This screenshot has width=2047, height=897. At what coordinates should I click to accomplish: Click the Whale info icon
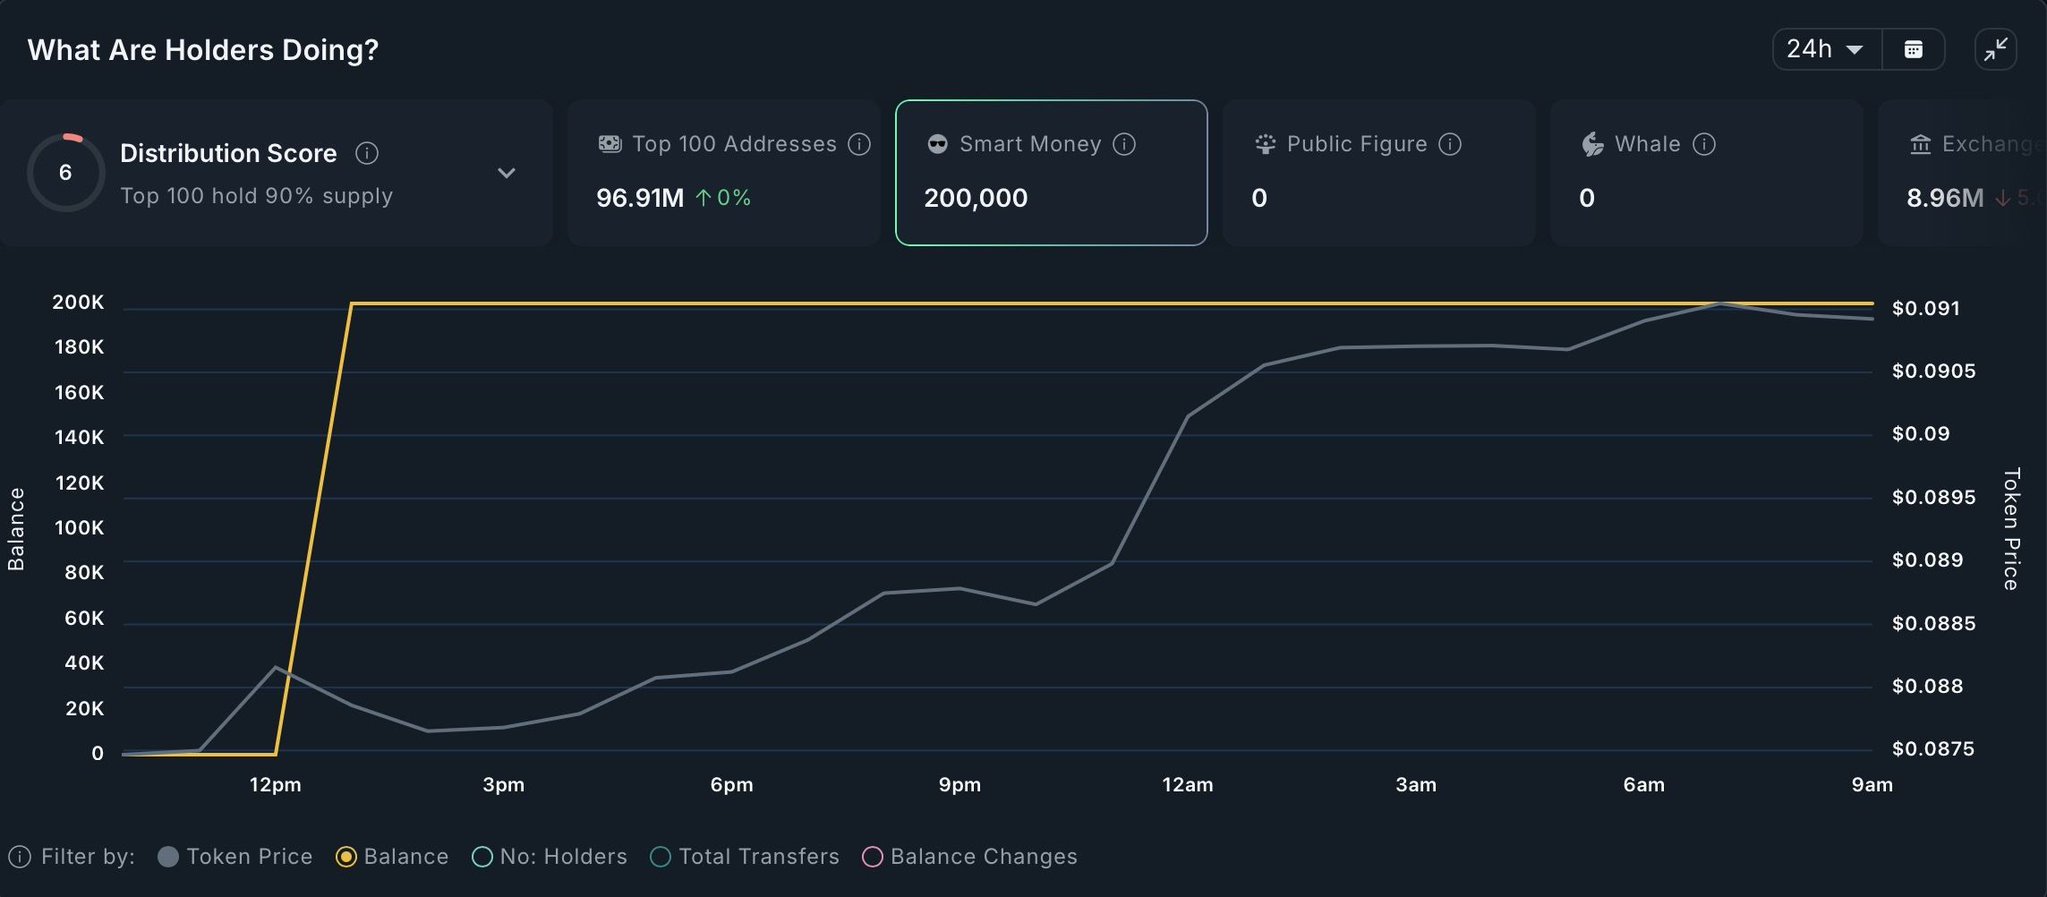1704,144
